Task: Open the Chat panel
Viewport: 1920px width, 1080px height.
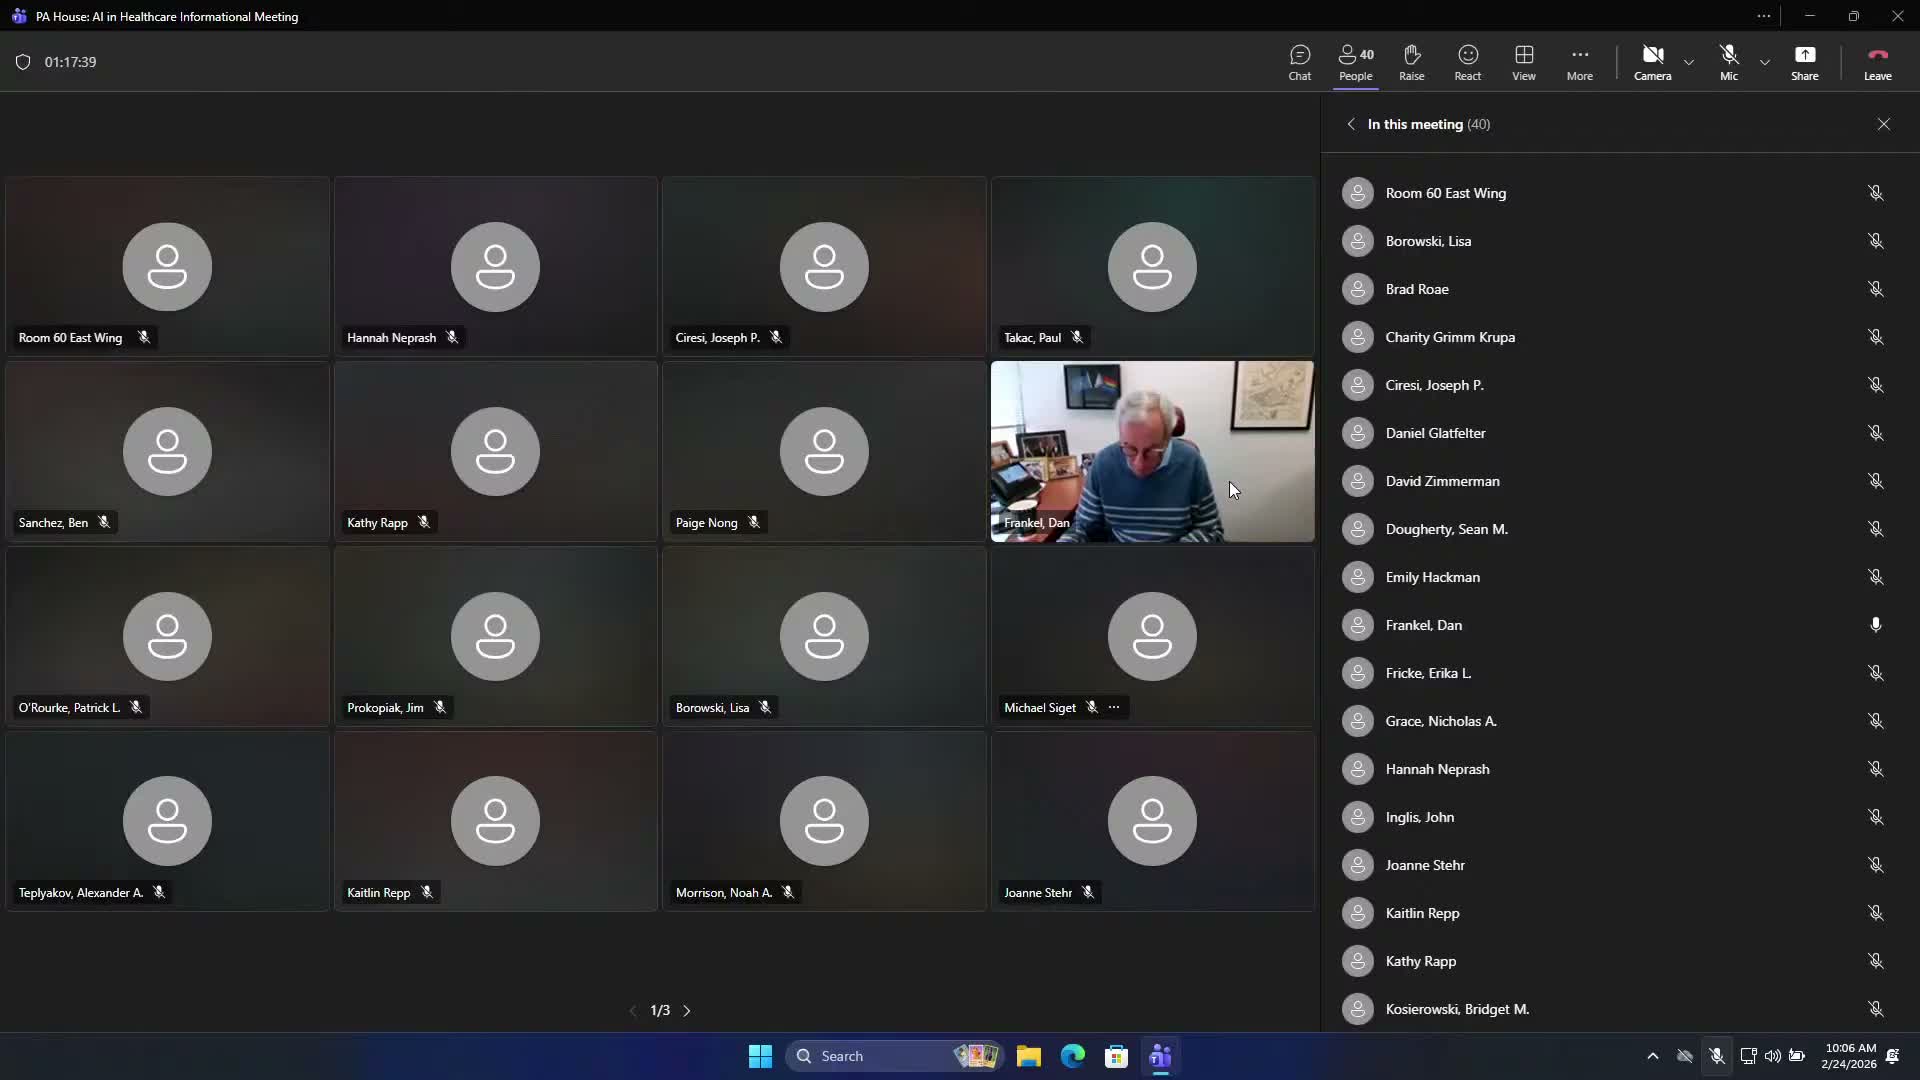Action: [1299, 62]
